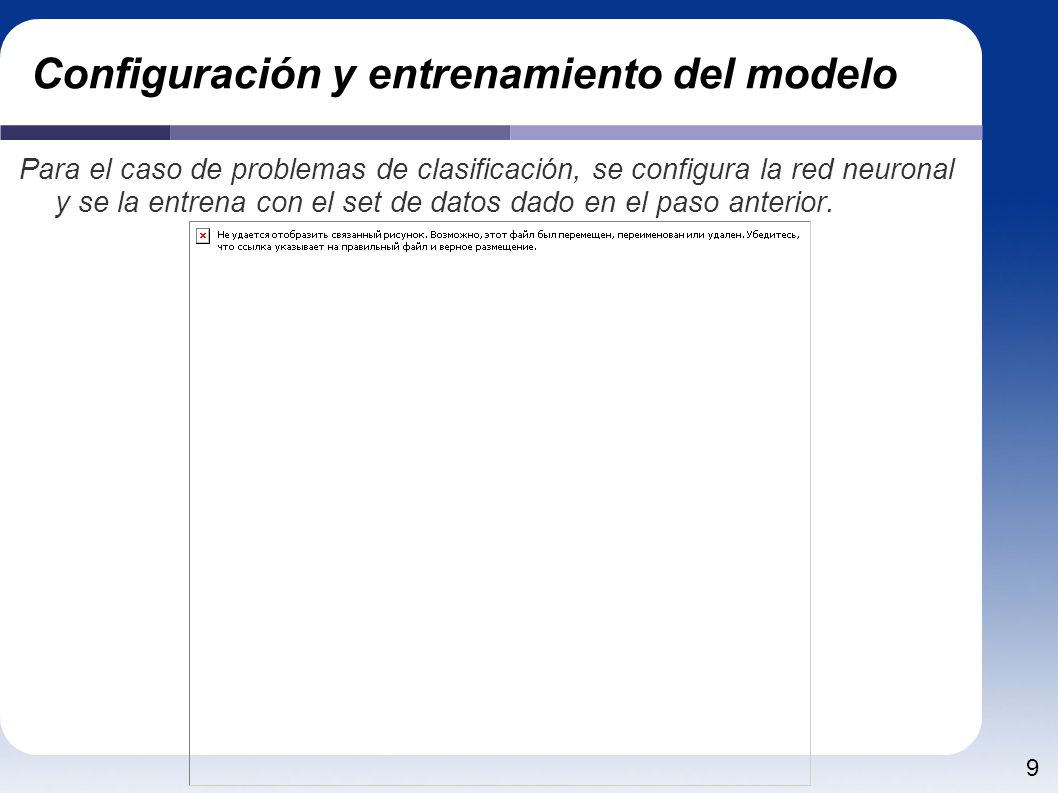Select the missing linked image placeholder
The image size is (1058, 793).
click(499, 503)
